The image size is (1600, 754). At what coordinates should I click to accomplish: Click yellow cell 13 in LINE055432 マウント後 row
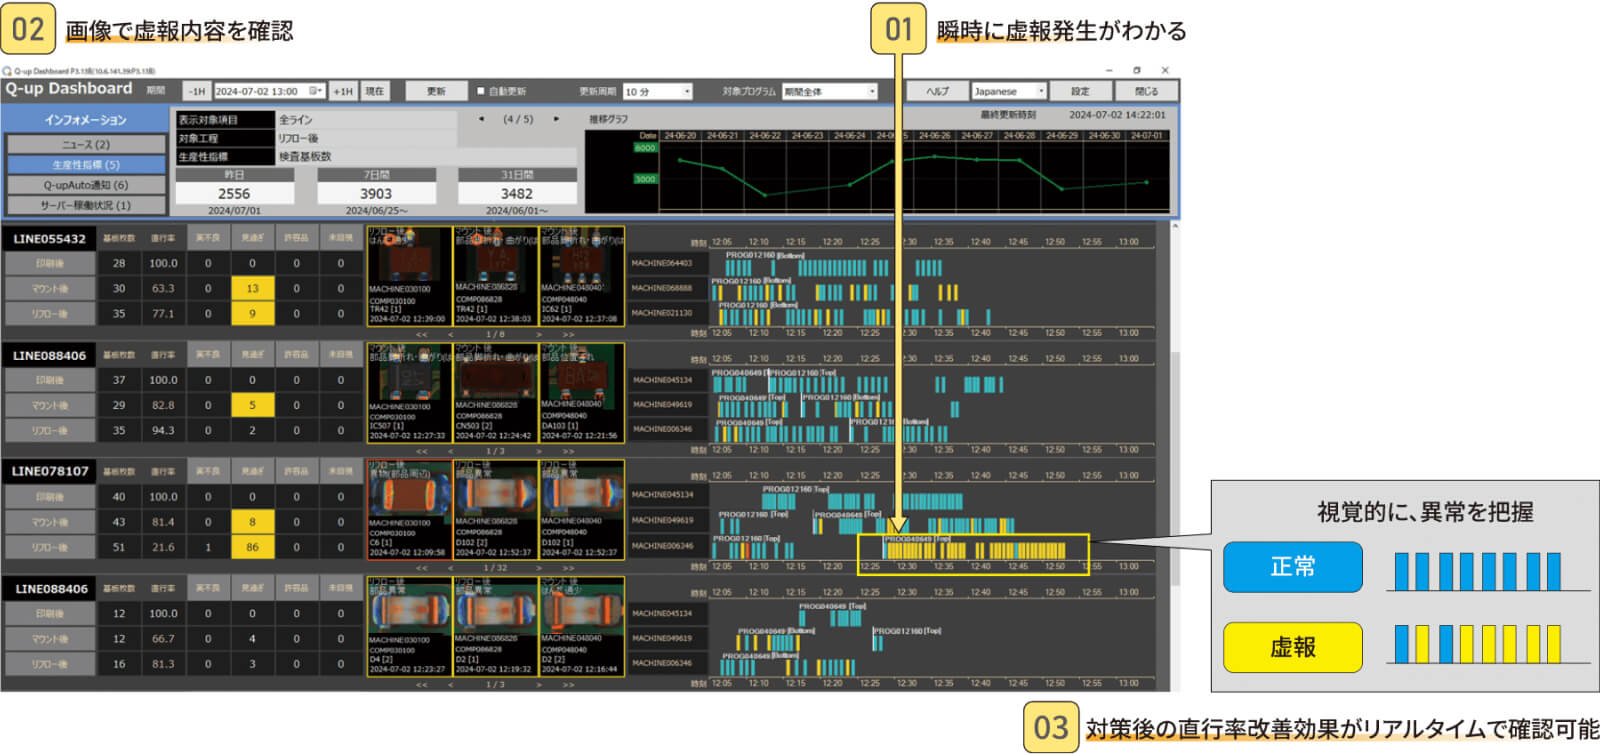pyautogui.click(x=252, y=288)
